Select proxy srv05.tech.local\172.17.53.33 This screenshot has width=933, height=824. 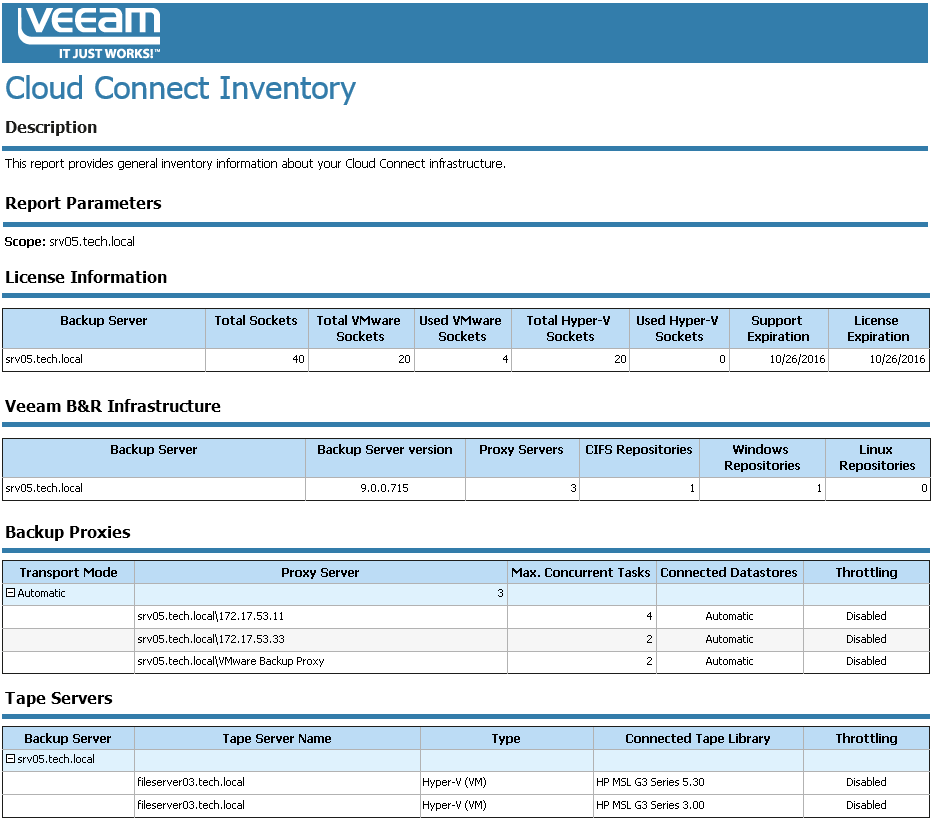point(211,639)
